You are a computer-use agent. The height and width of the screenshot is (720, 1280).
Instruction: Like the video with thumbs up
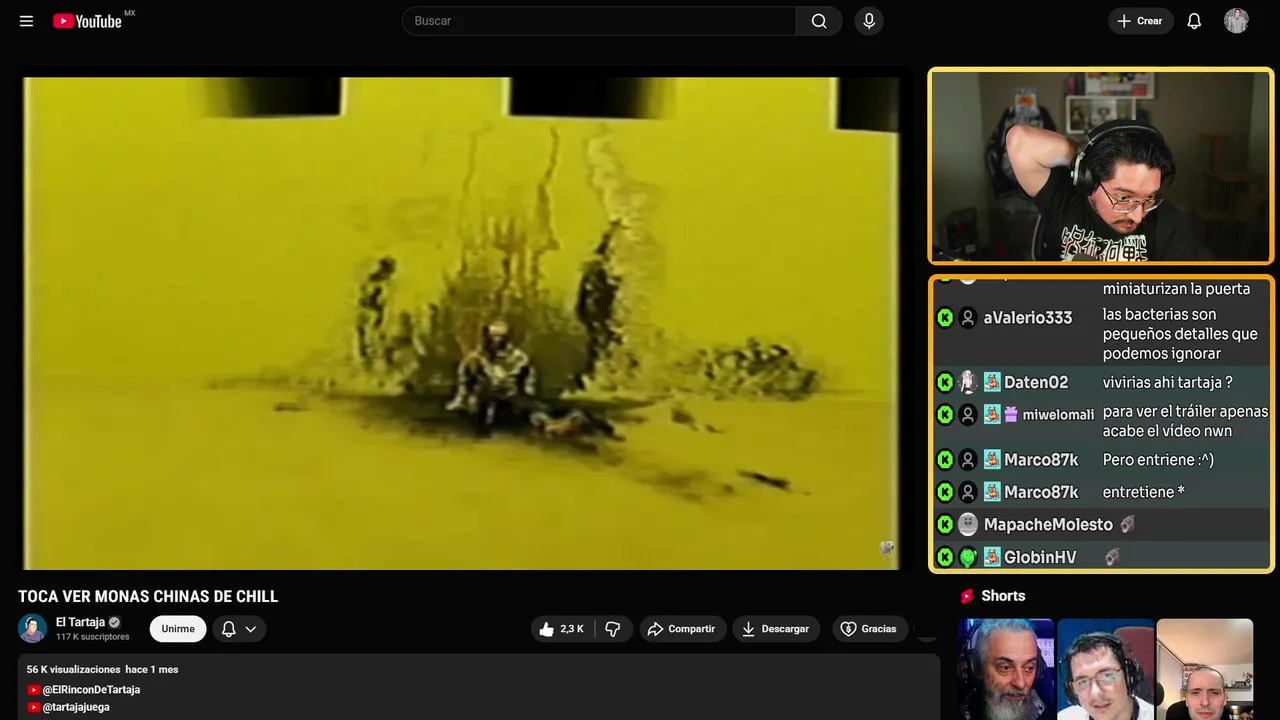coord(561,629)
